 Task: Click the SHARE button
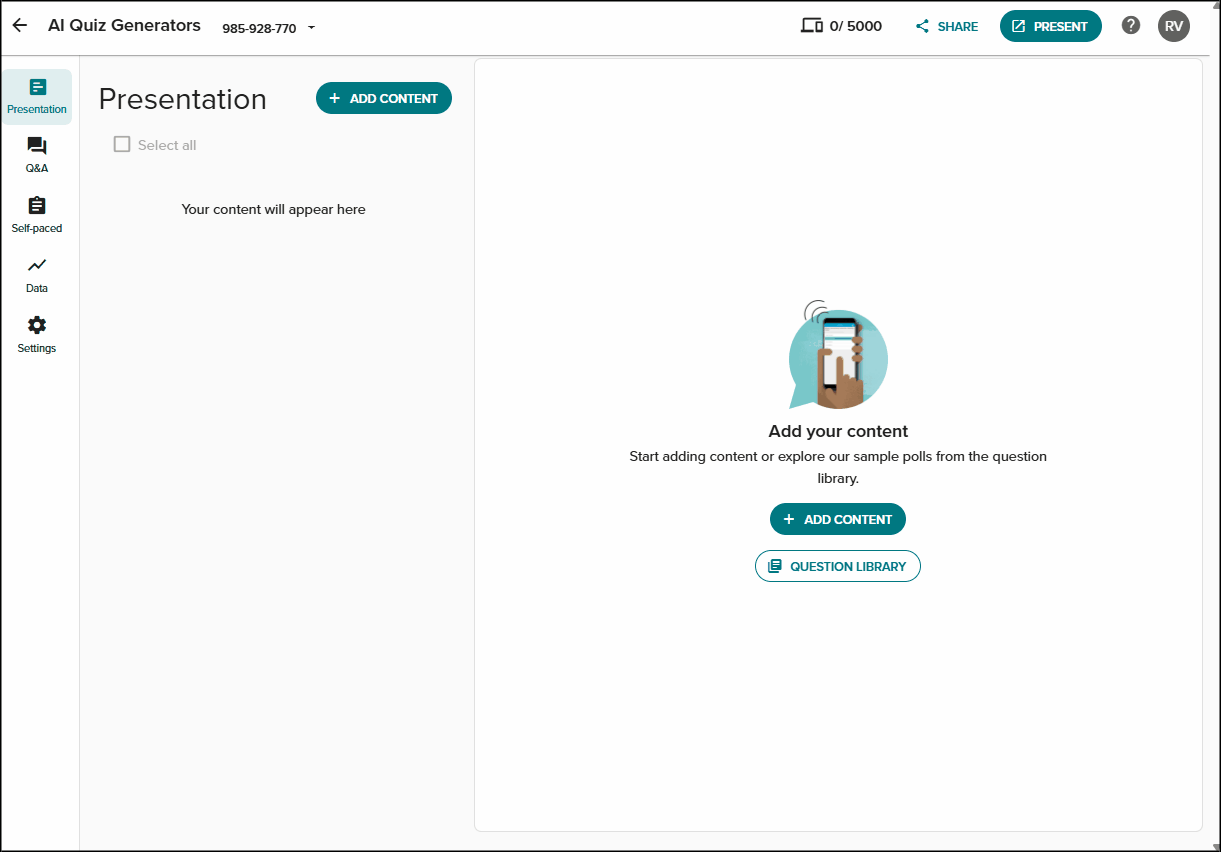[x=947, y=27]
